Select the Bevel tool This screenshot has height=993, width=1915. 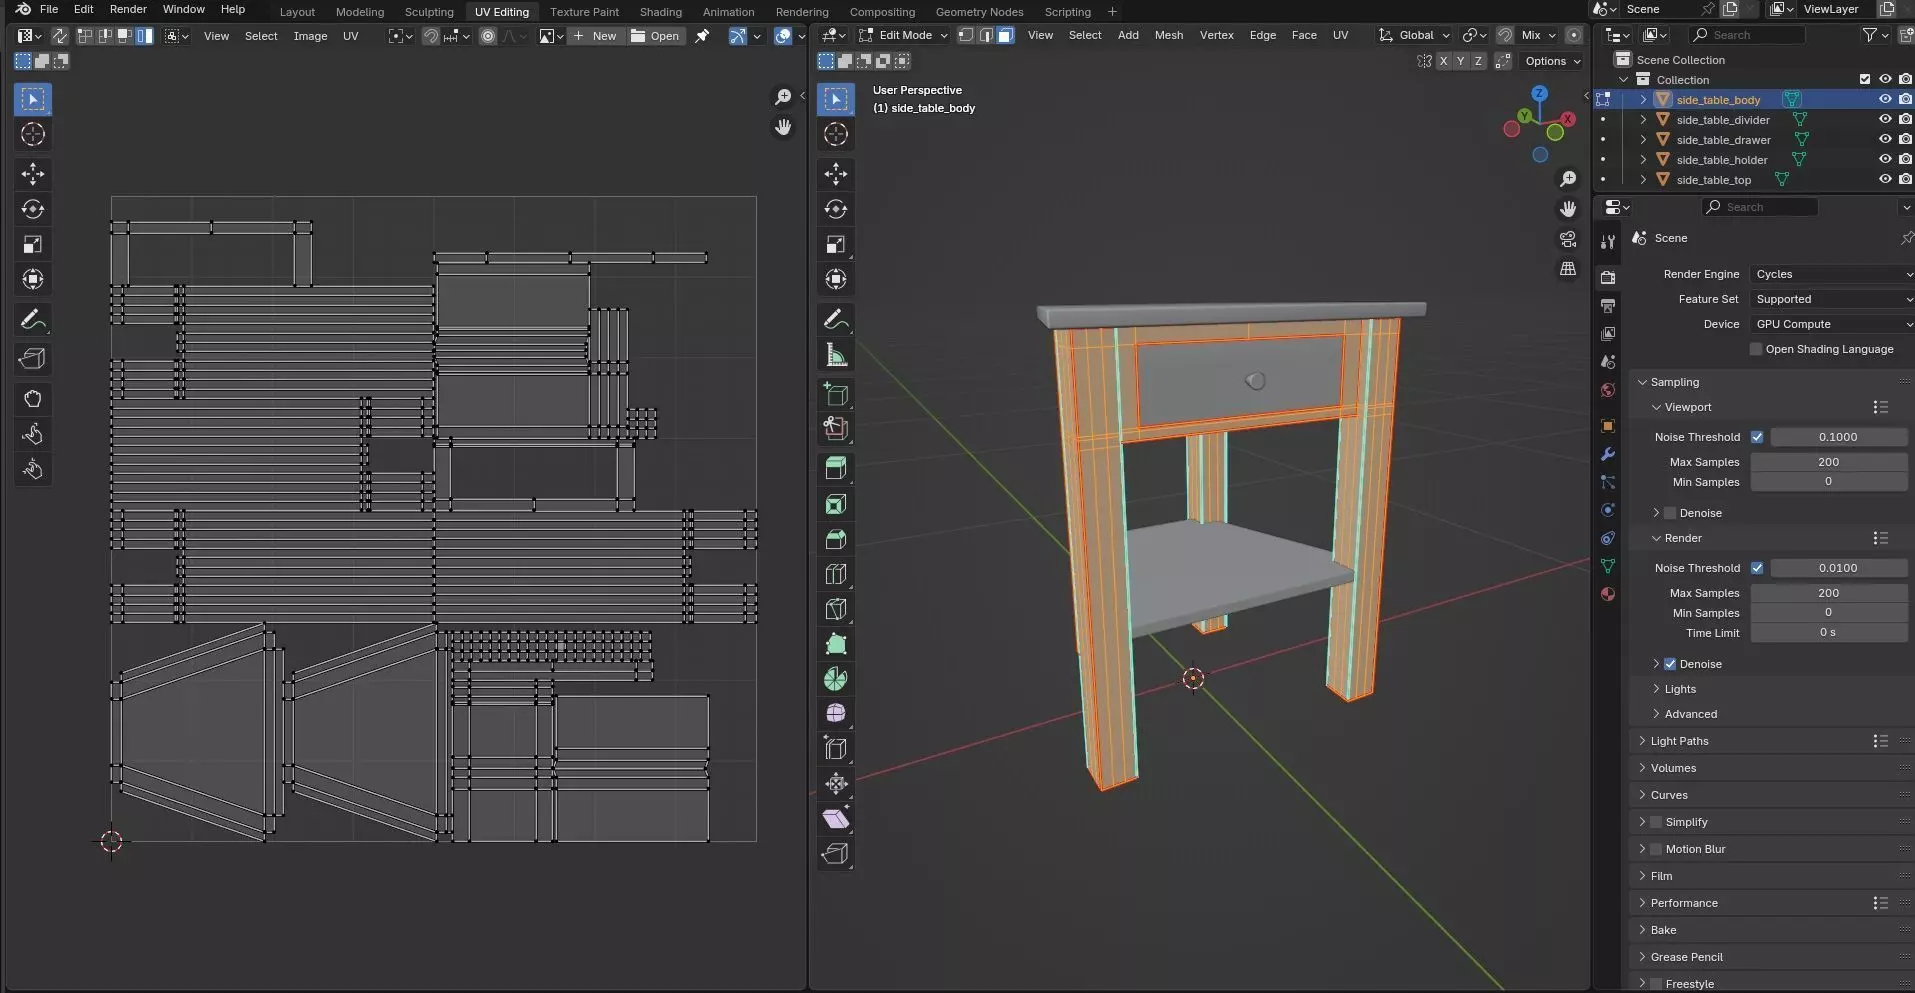tap(836, 539)
